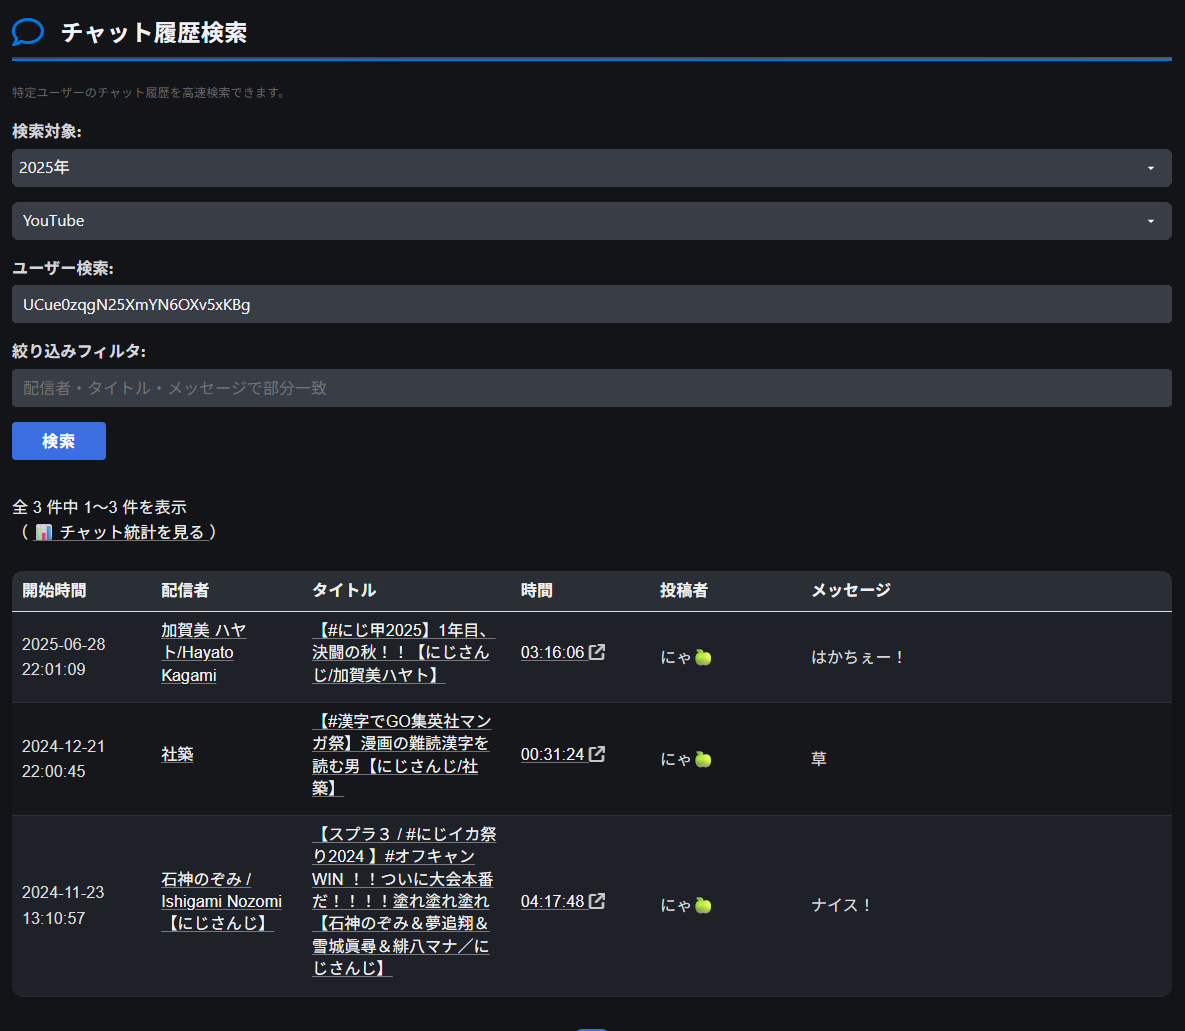Focus the 絞り込みフィルタ input field
Viewport: 1185px width, 1031px height.
pos(592,388)
